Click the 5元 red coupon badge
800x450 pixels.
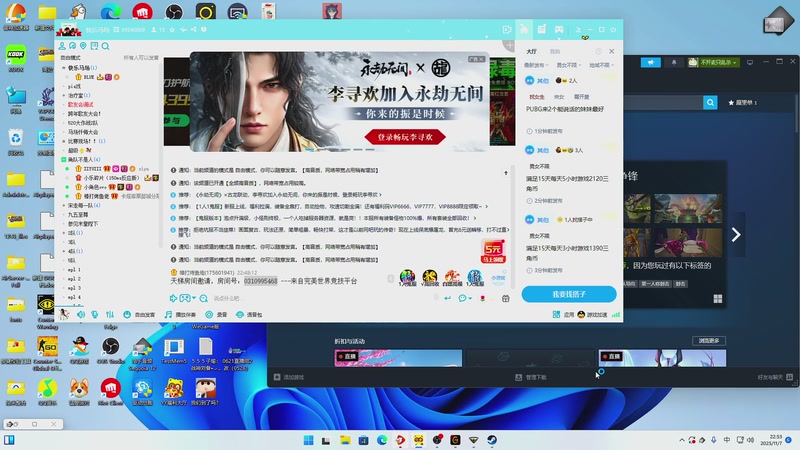pos(493,252)
